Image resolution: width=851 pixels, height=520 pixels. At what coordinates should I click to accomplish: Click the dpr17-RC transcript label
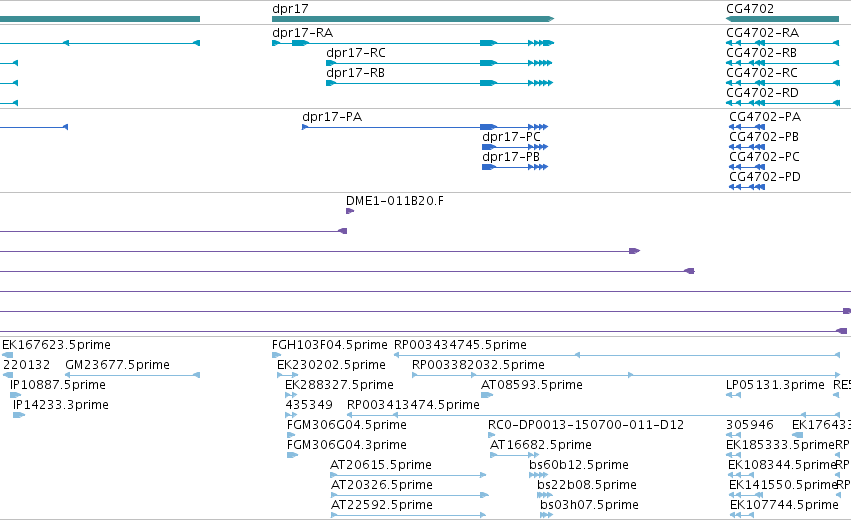[355, 53]
